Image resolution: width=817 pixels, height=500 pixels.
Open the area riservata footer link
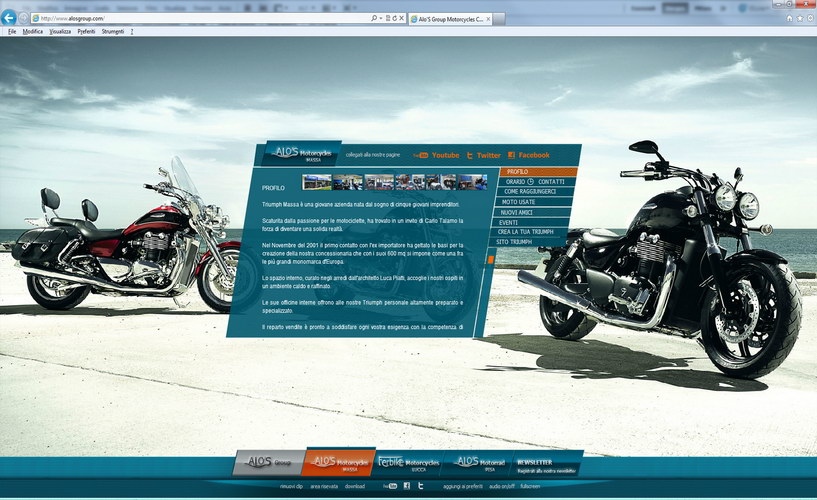click(x=324, y=486)
